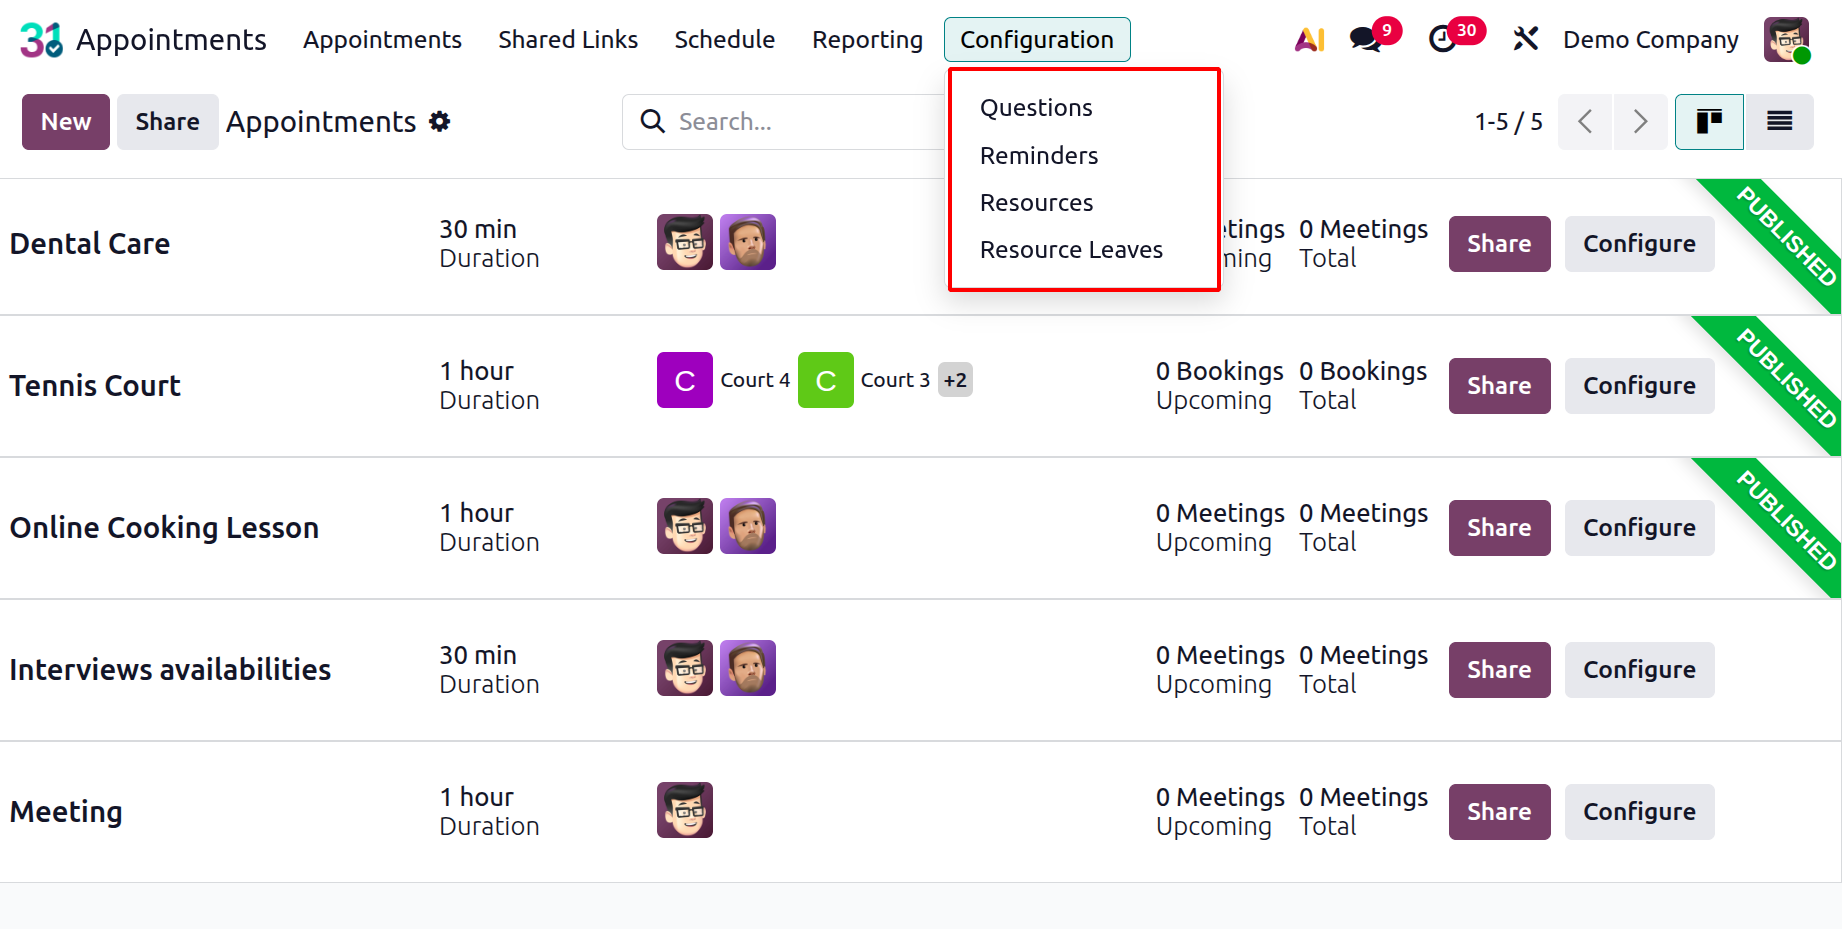
Task: Open the Configuration menu
Action: pos(1037,40)
